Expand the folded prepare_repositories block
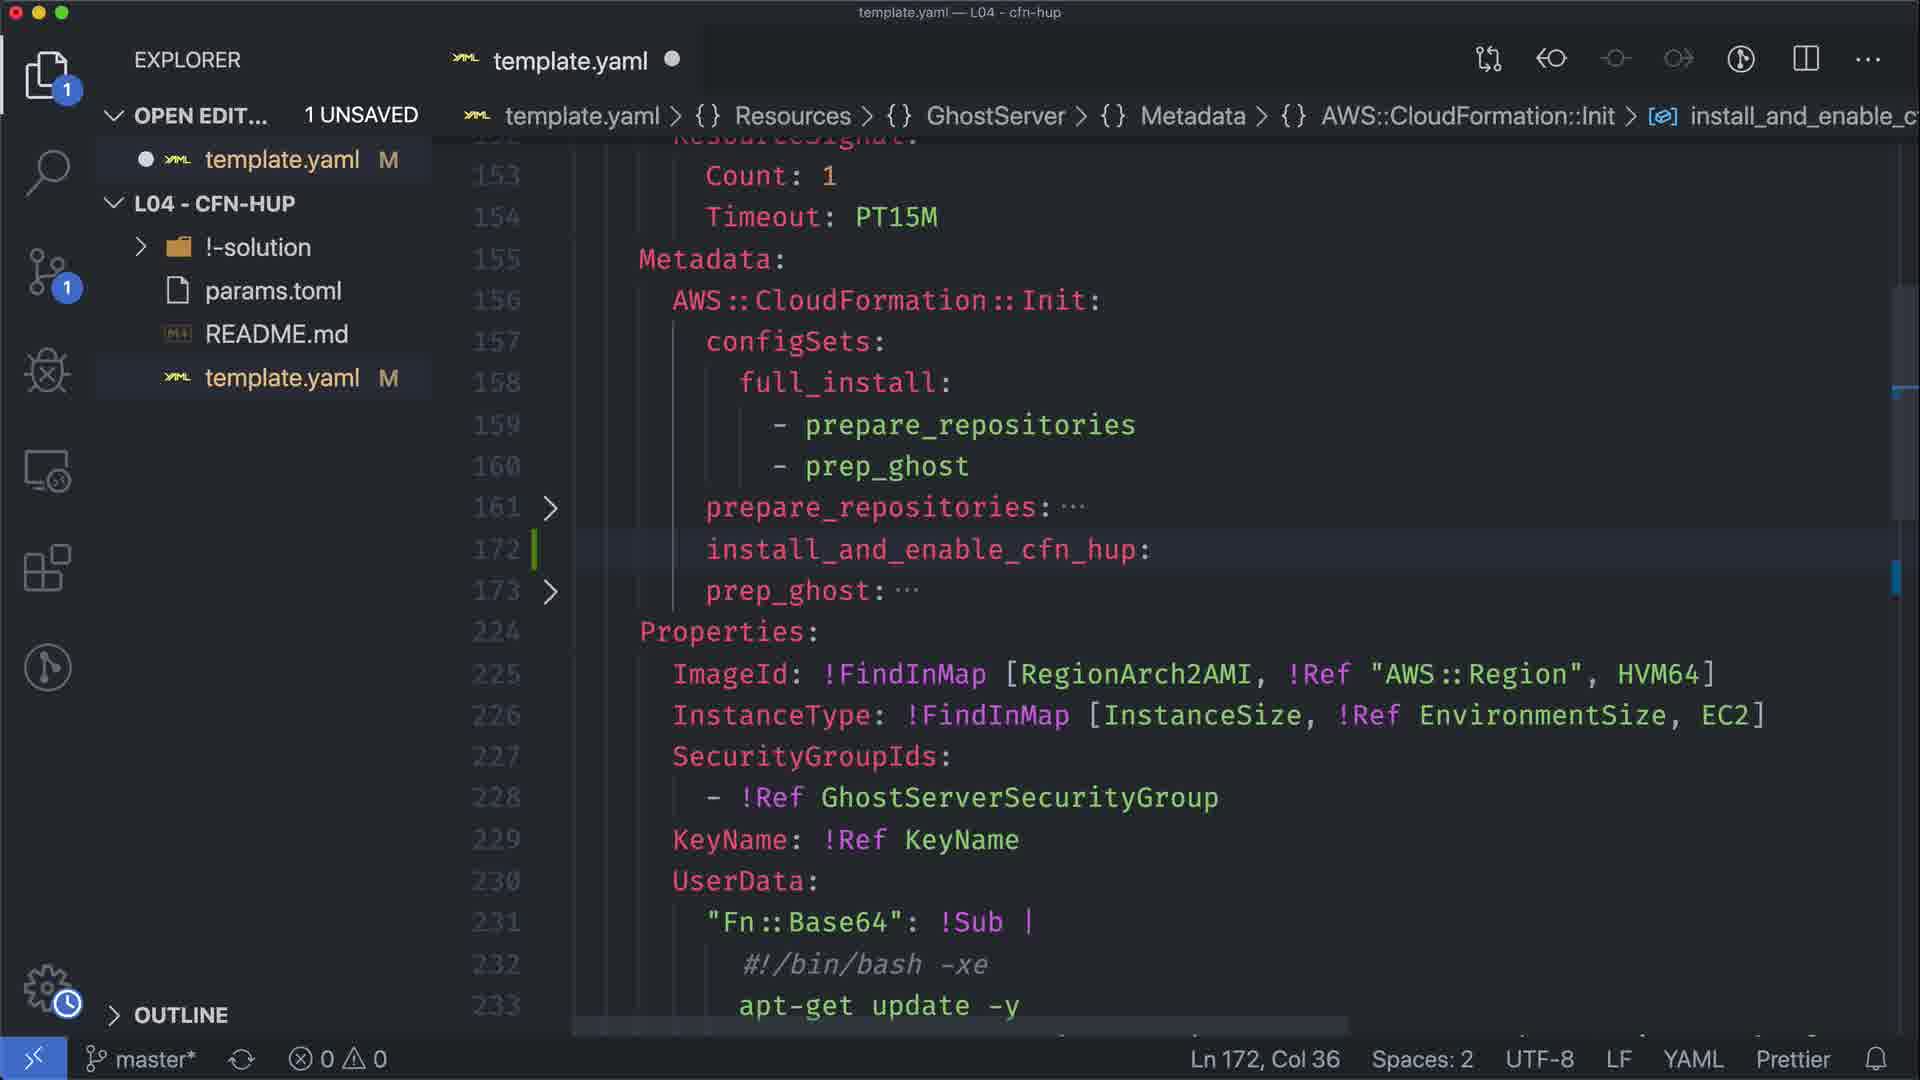1920x1080 pixels. (550, 508)
